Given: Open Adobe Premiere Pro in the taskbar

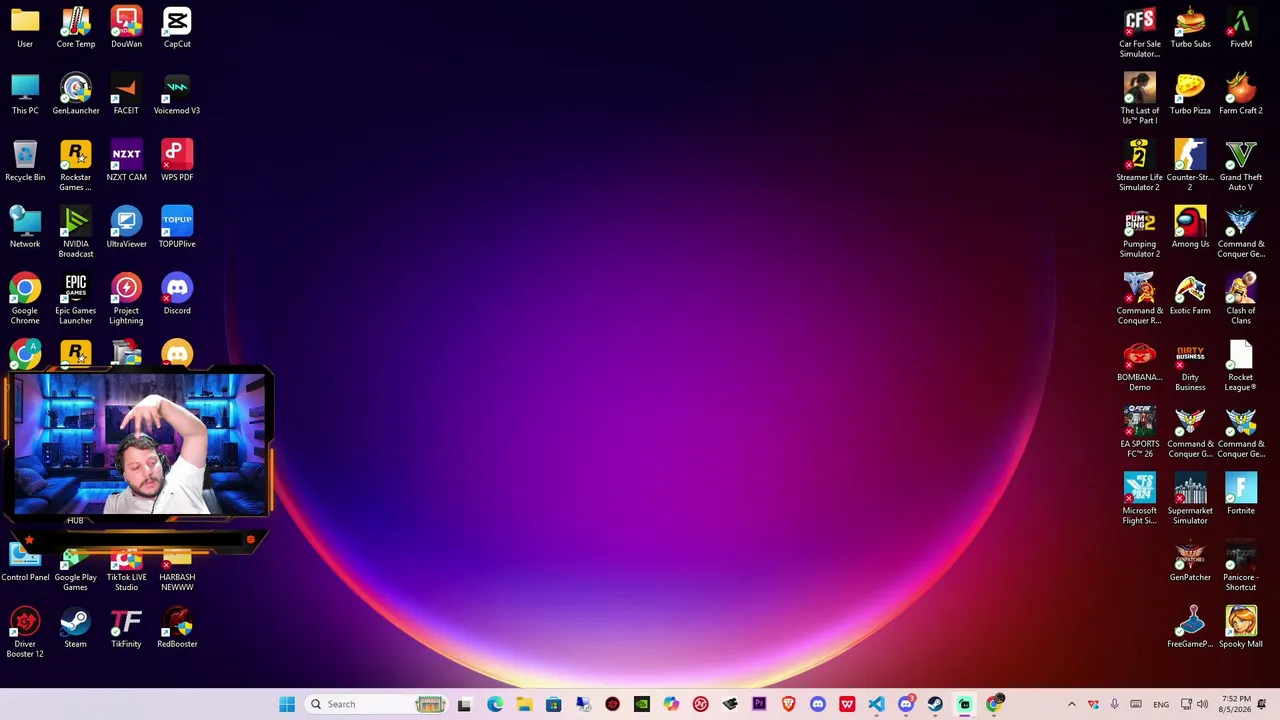Looking at the screenshot, I should click(759, 704).
